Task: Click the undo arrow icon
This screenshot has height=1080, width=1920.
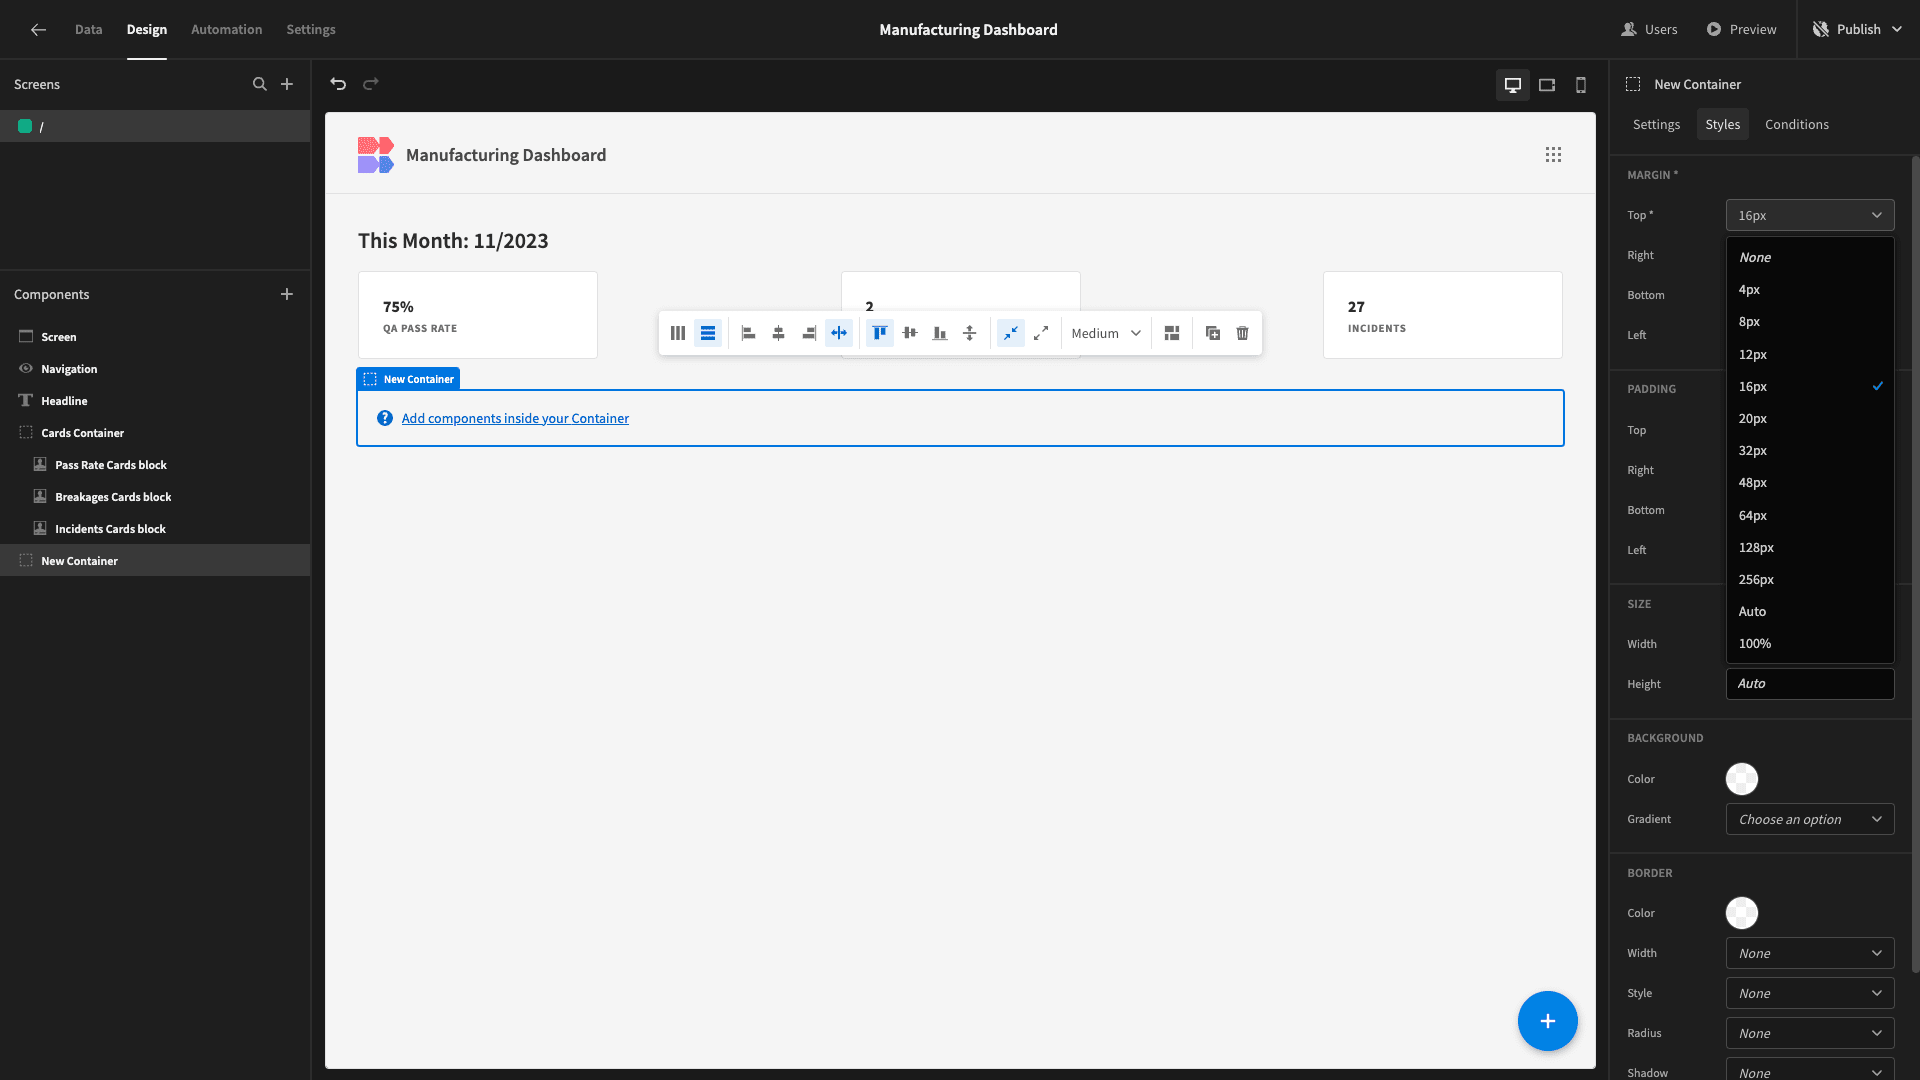Action: point(338,84)
